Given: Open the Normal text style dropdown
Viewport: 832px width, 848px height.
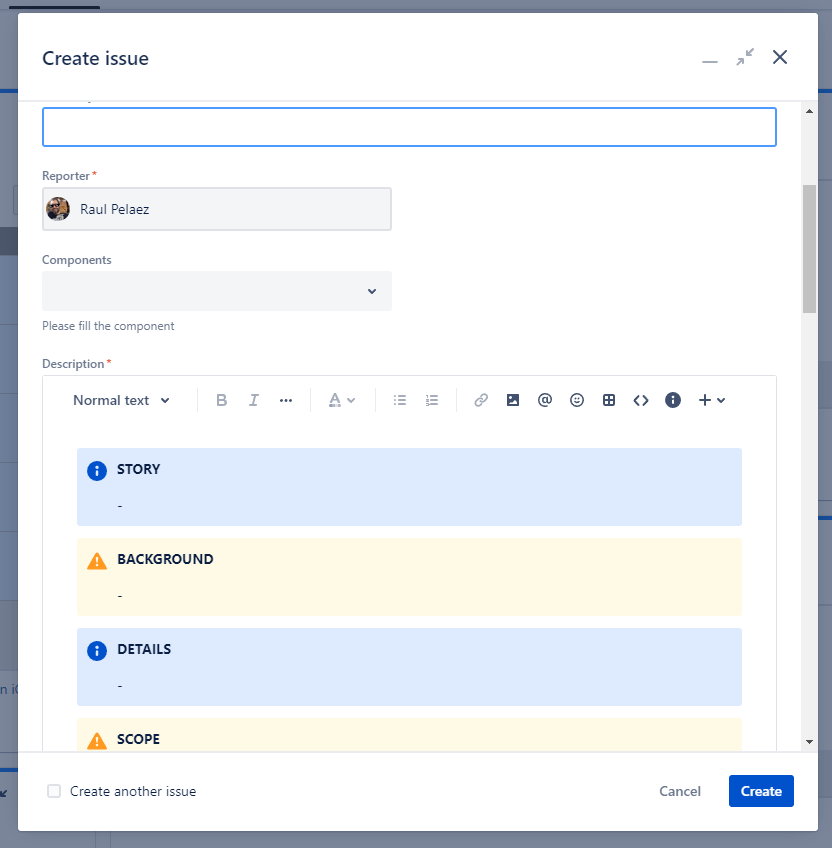Looking at the screenshot, I should (x=121, y=400).
